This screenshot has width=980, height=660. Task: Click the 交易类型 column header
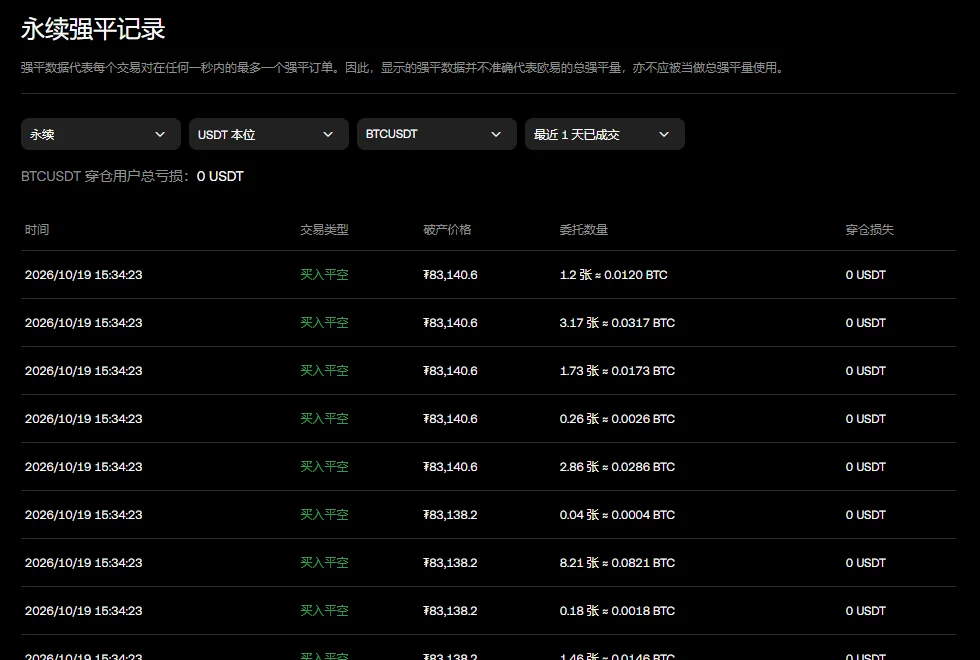click(x=324, y=229)
